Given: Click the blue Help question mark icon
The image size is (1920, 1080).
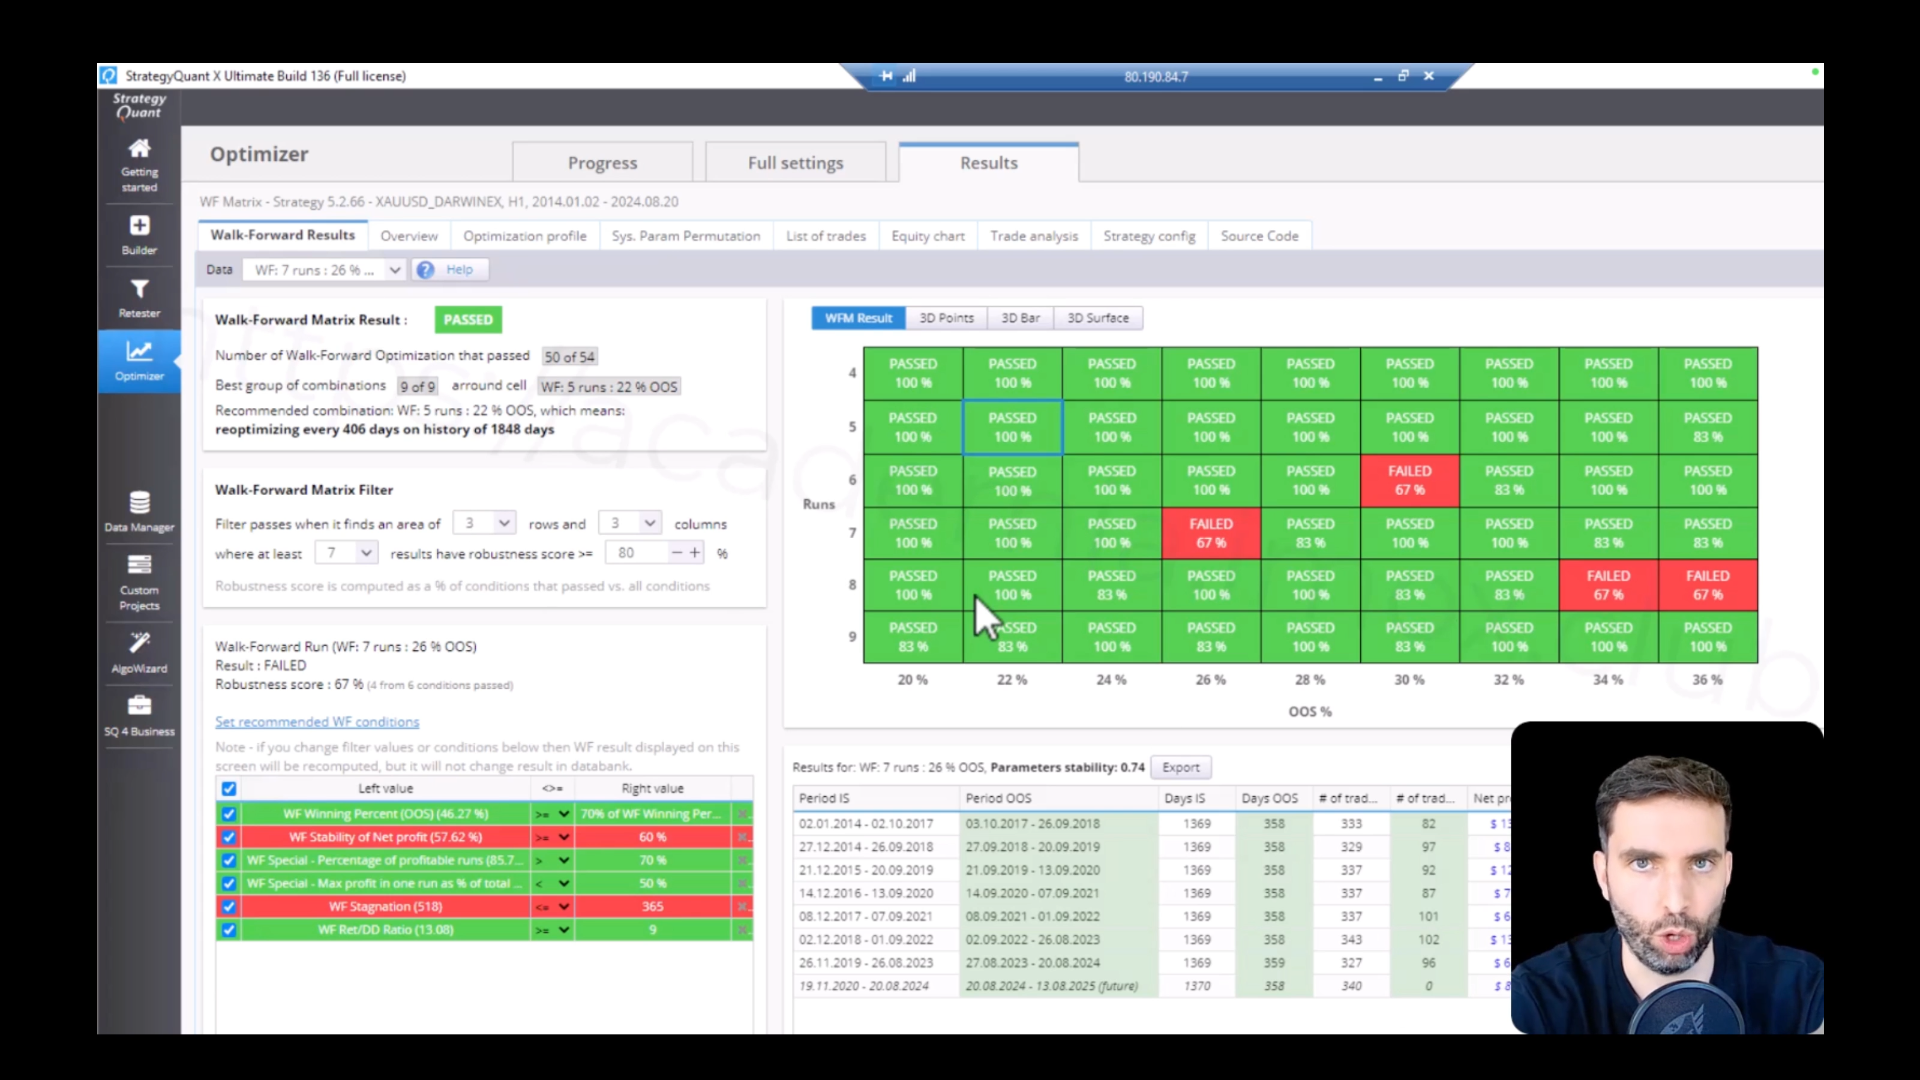Looking at the screenshot, I should tap(426, 270).
